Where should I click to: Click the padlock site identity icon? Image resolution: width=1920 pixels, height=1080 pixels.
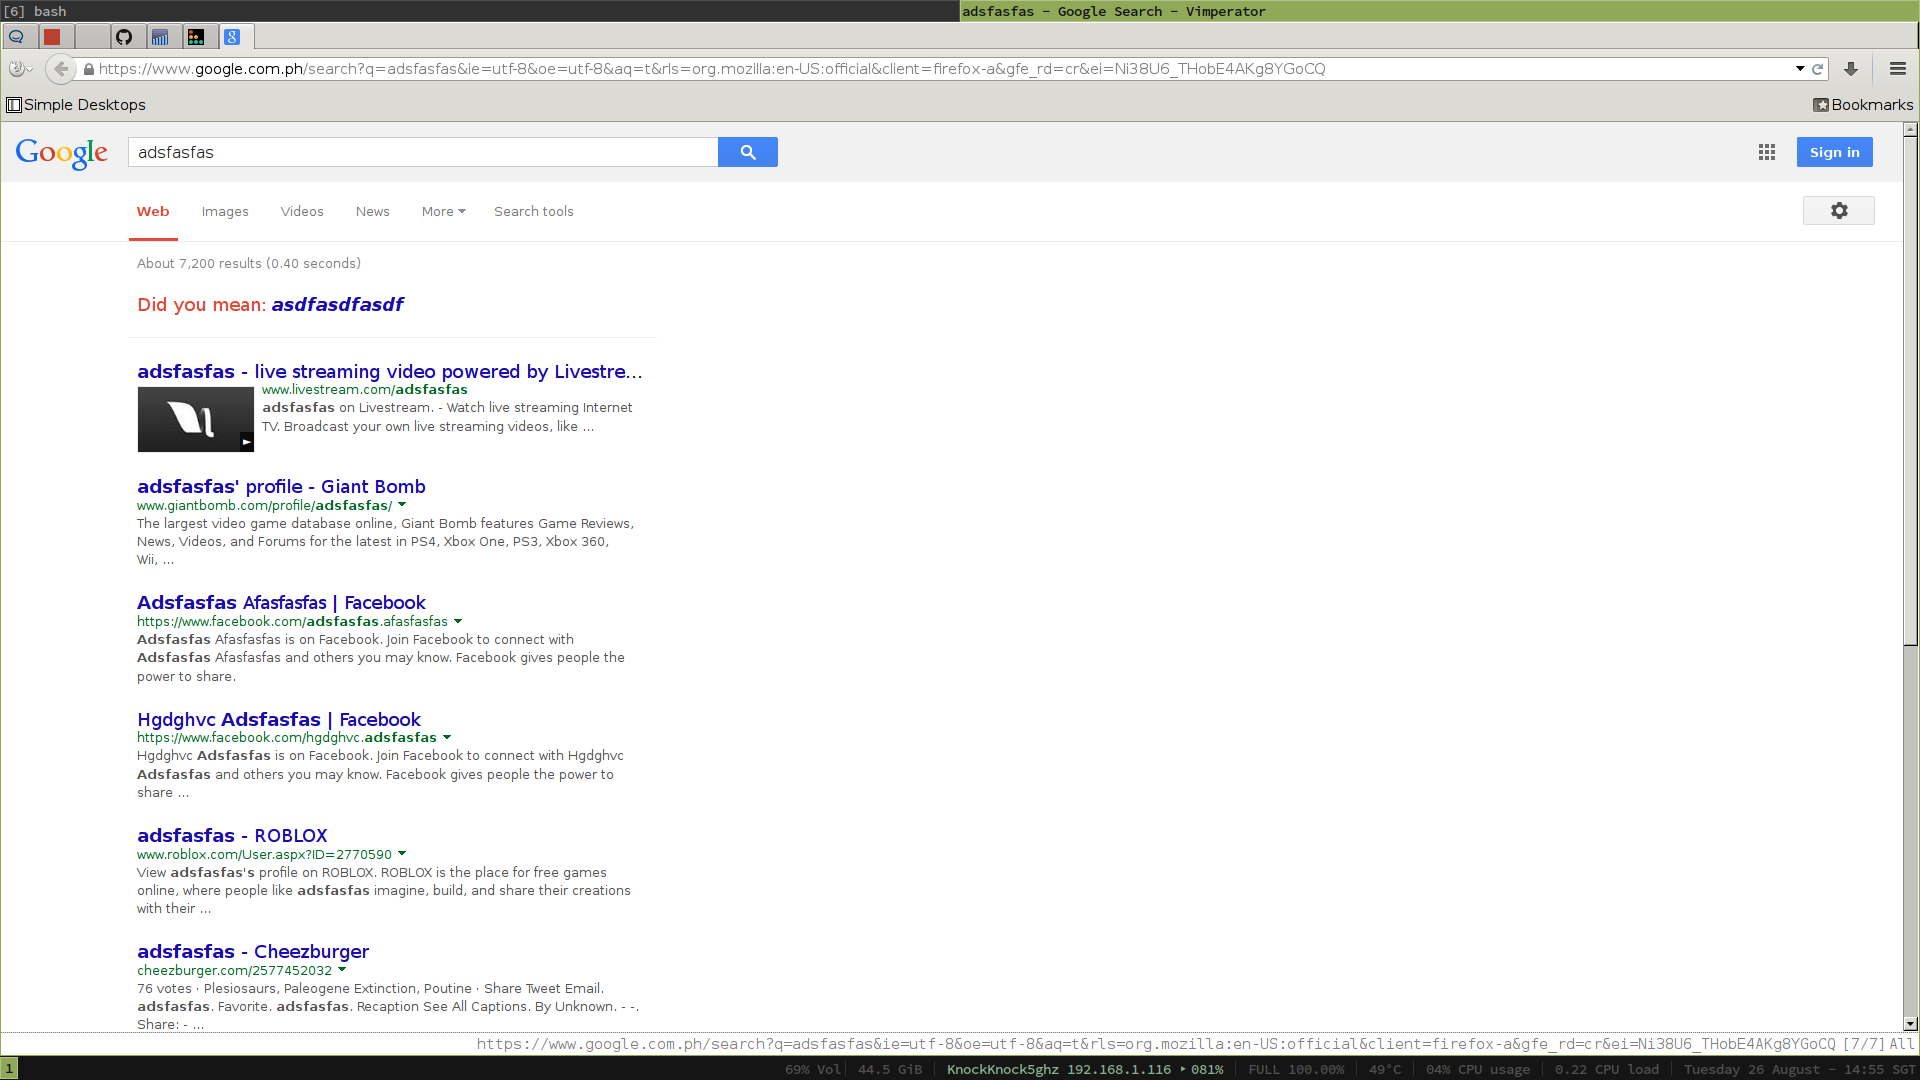[x=89, y=69]
